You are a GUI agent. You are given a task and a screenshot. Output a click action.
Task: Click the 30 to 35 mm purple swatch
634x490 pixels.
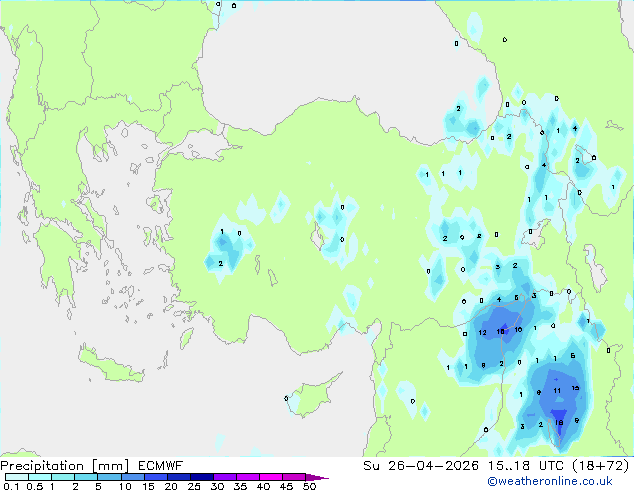pyautogui.click(x=224, y=477)
